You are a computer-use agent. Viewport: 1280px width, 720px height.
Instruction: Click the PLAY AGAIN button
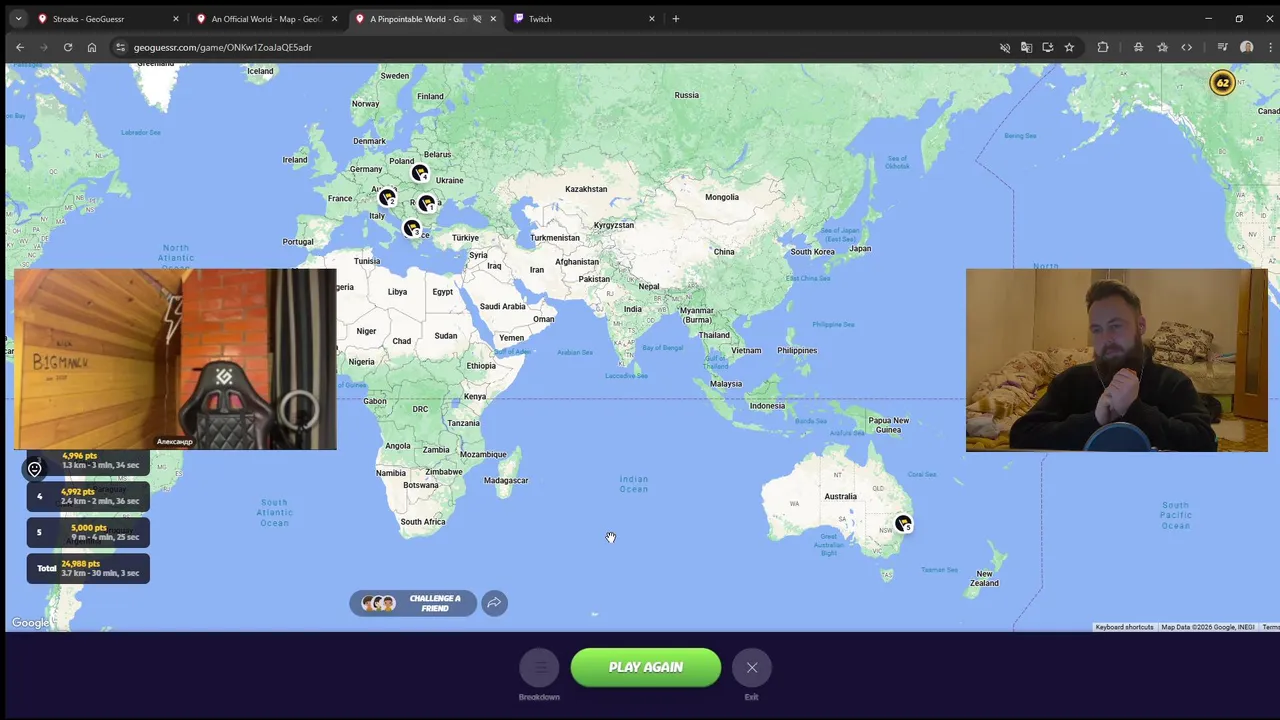click(x=646, y=667)
